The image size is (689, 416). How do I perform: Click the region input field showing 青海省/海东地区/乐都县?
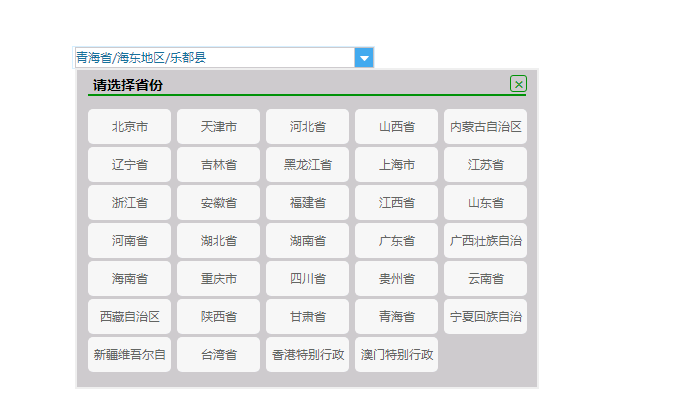point(215,58)
